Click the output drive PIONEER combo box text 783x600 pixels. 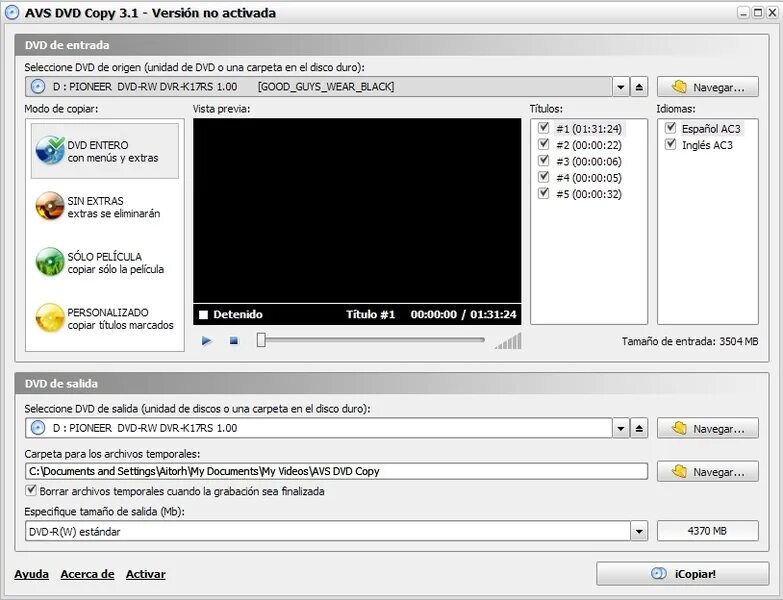(145, 428)
